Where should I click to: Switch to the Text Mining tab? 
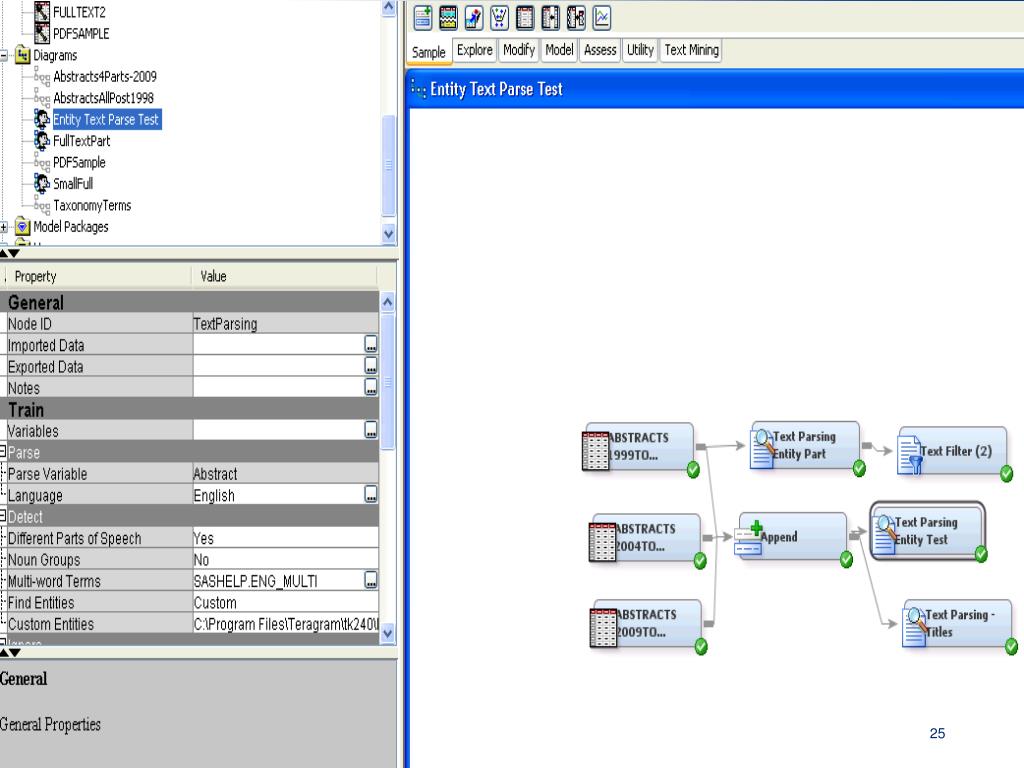(x=692, y=50)
